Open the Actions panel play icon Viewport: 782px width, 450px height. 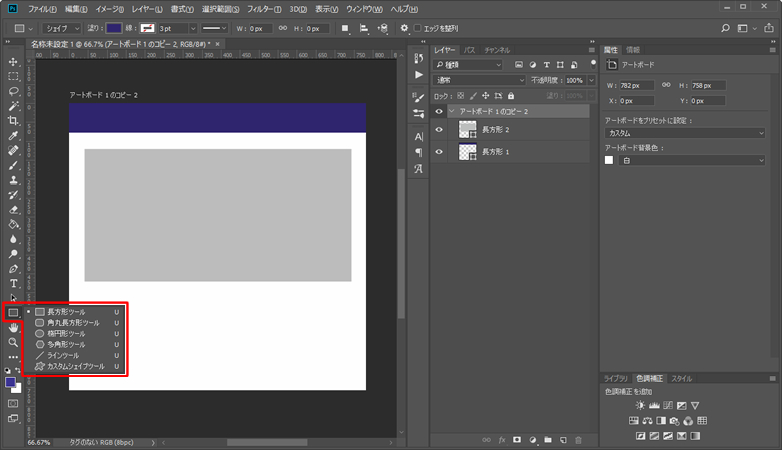[418, 75]
